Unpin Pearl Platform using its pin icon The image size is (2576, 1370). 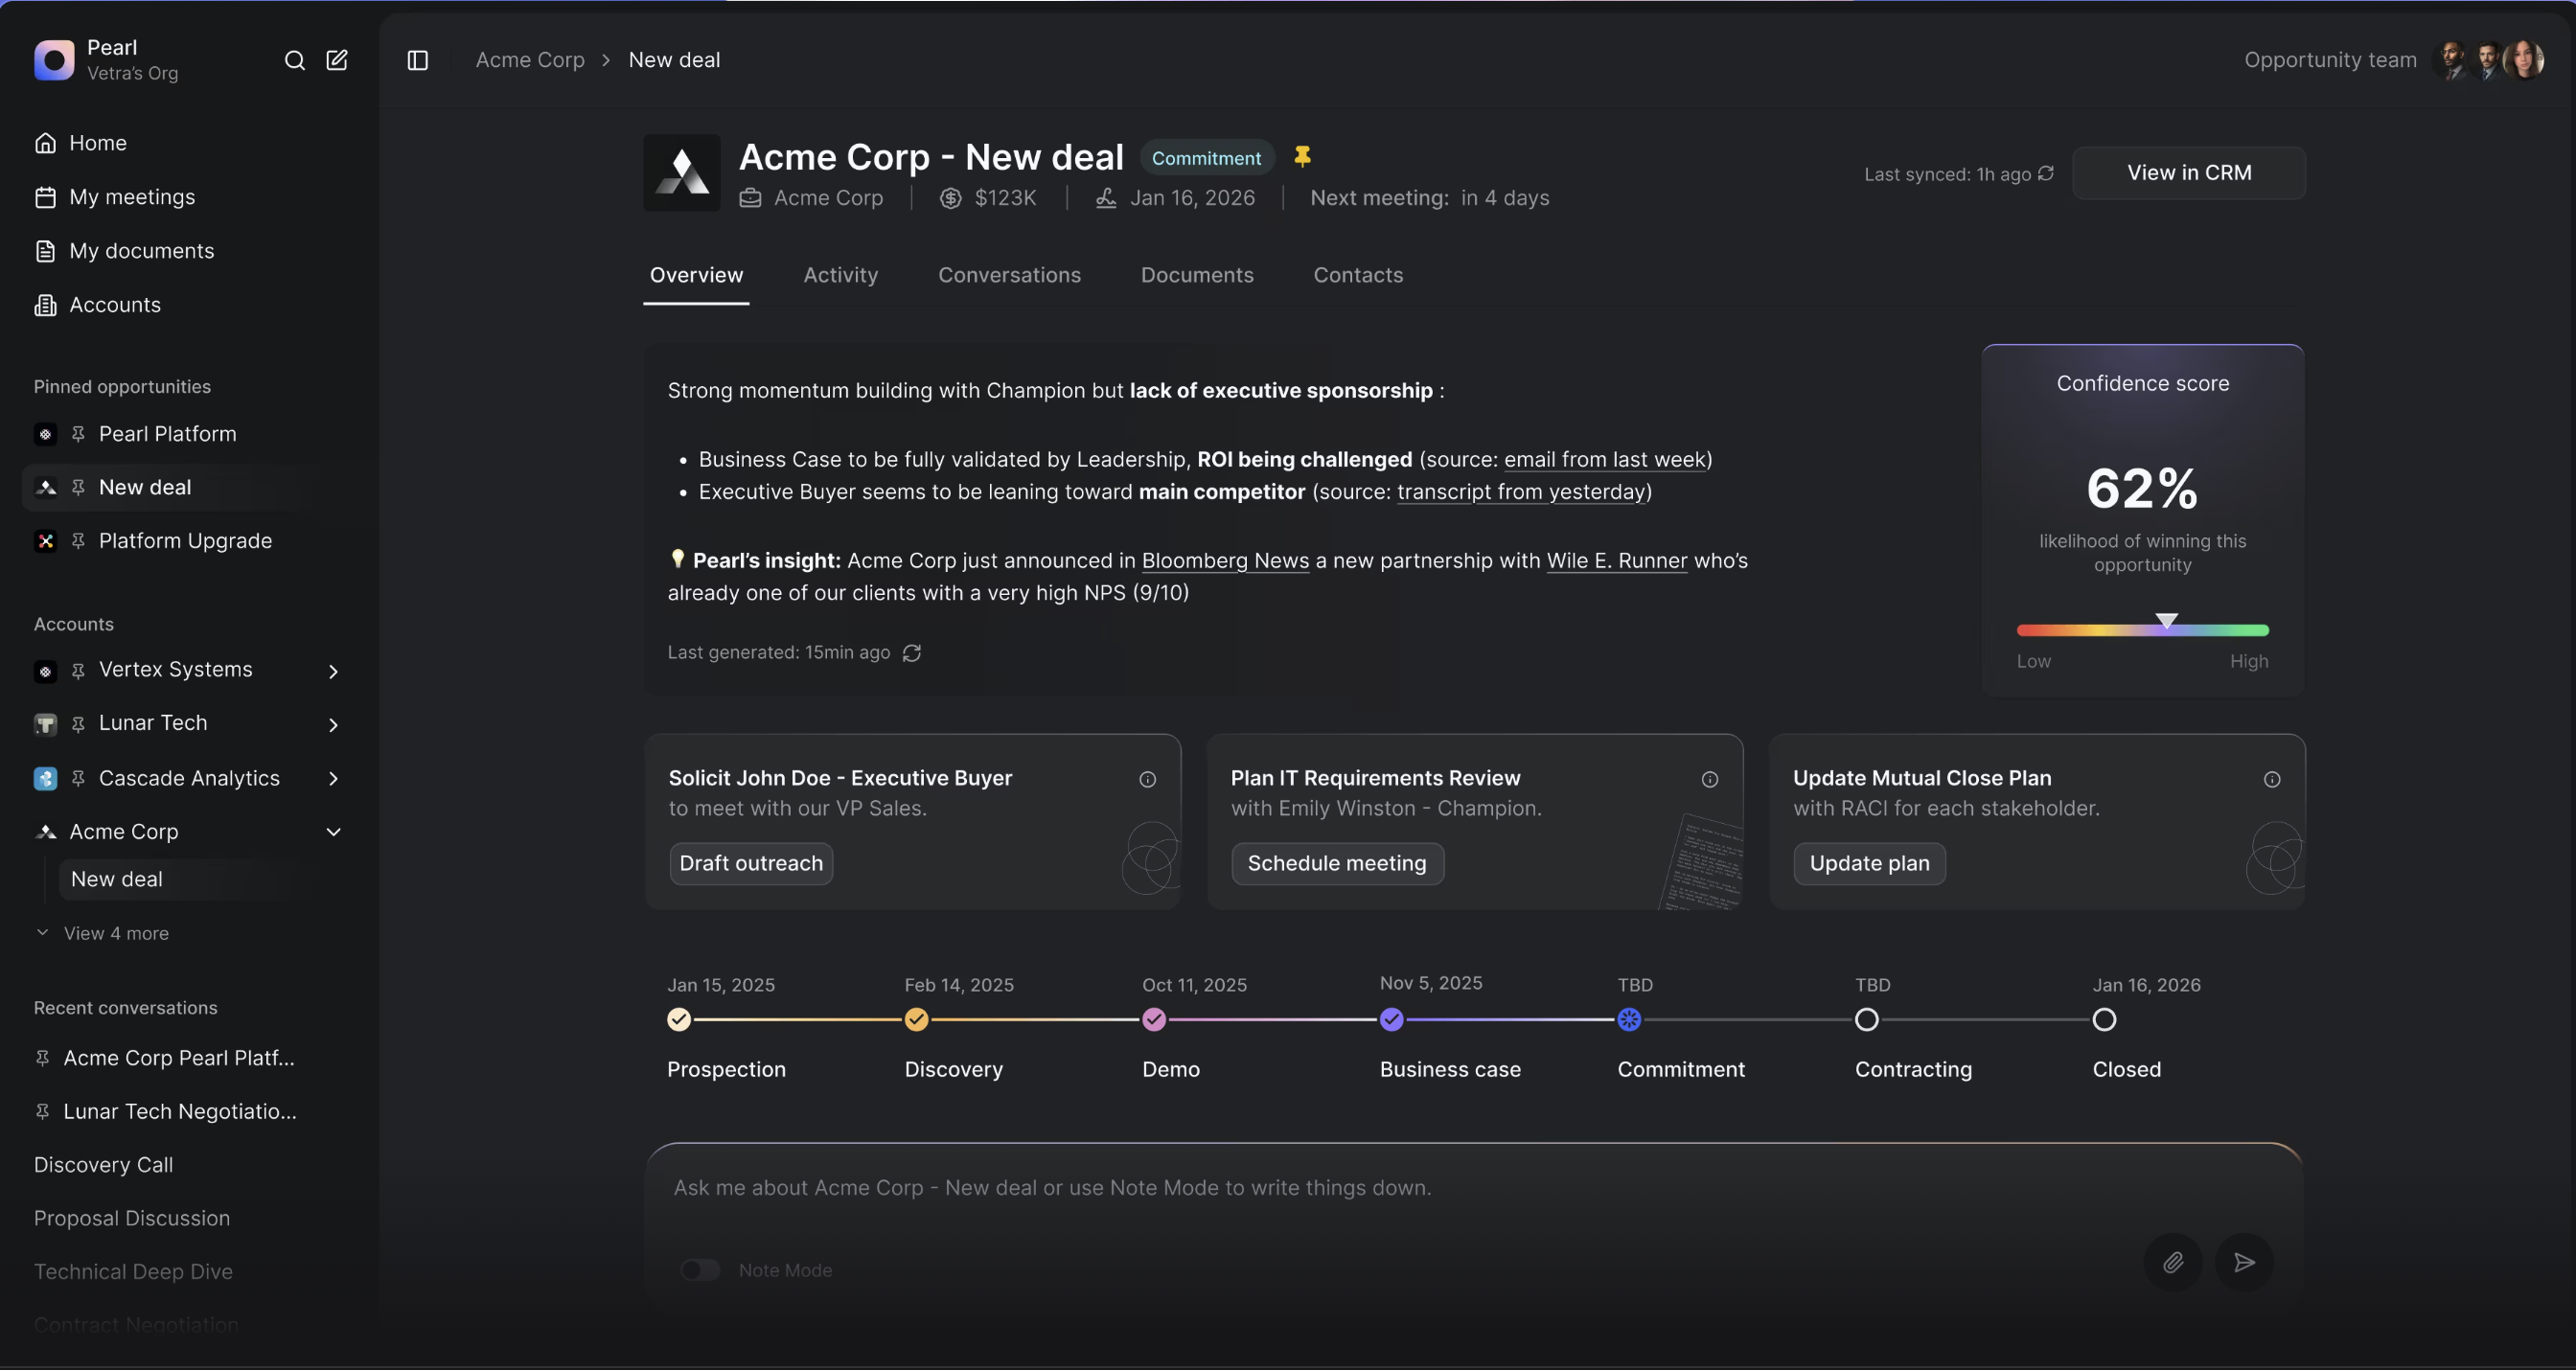pyautogui.click(x=78, y=434)
